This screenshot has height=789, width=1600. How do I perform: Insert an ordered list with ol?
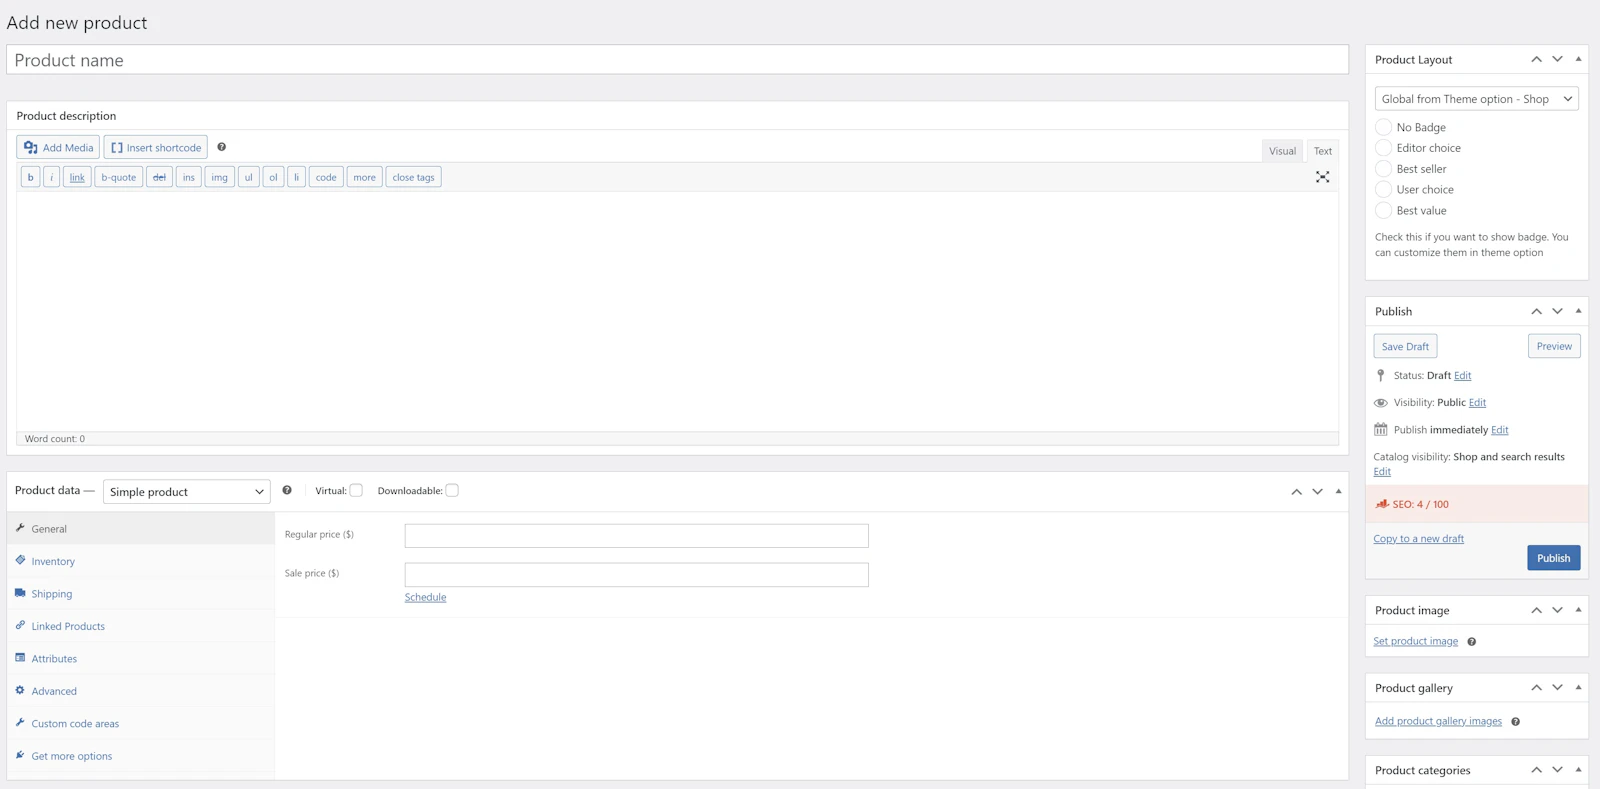(x=273, y=177)
